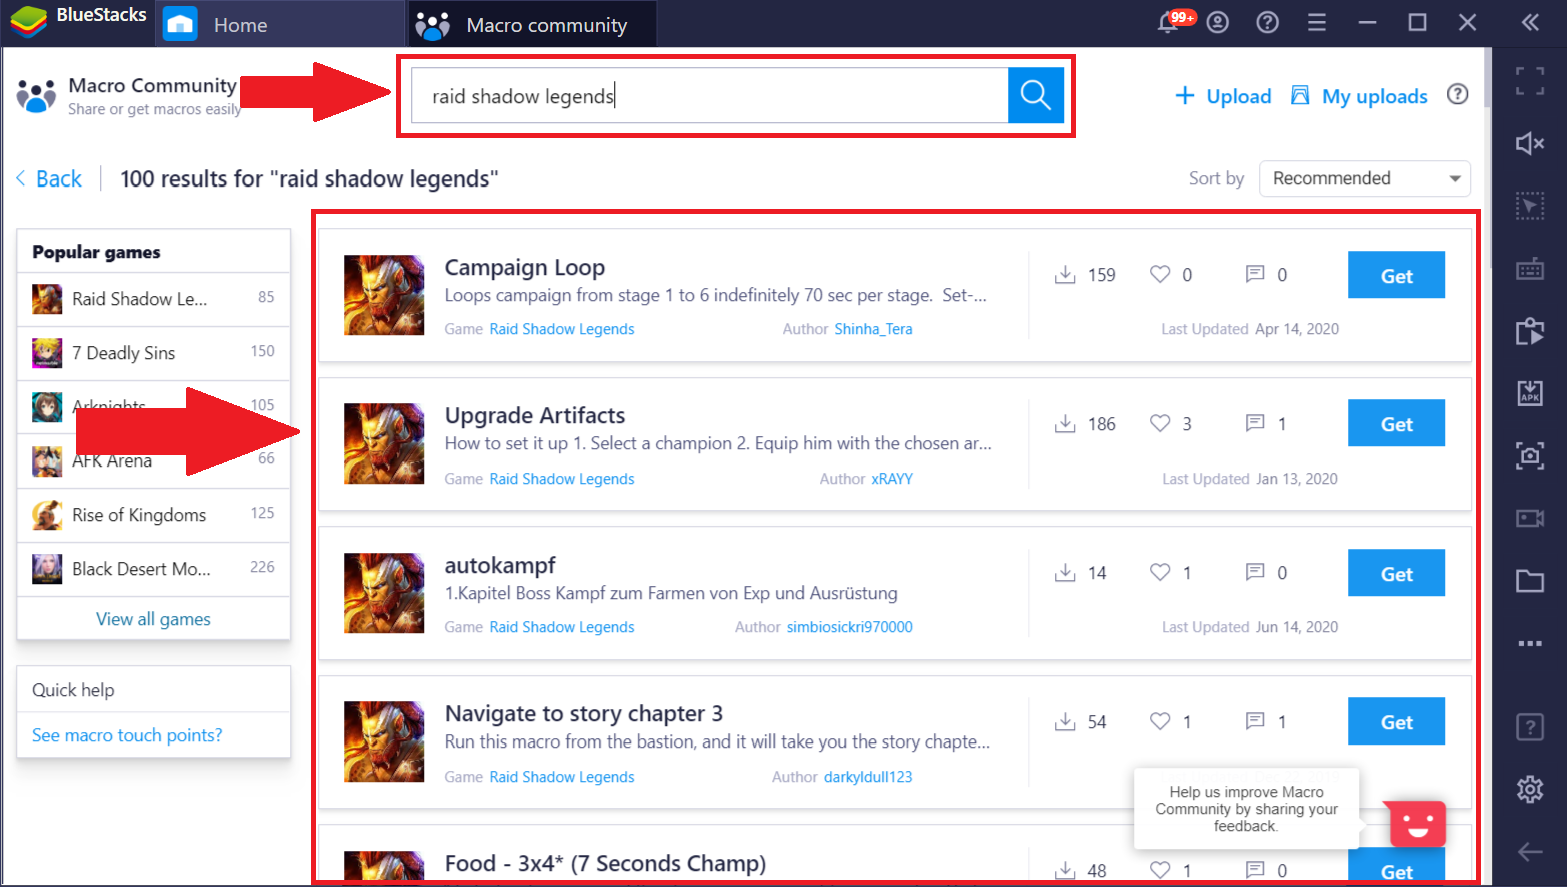Focus the macro search input field
Image resolution: width=1567 pixels, height=887 pixels.
coord(709,95)
